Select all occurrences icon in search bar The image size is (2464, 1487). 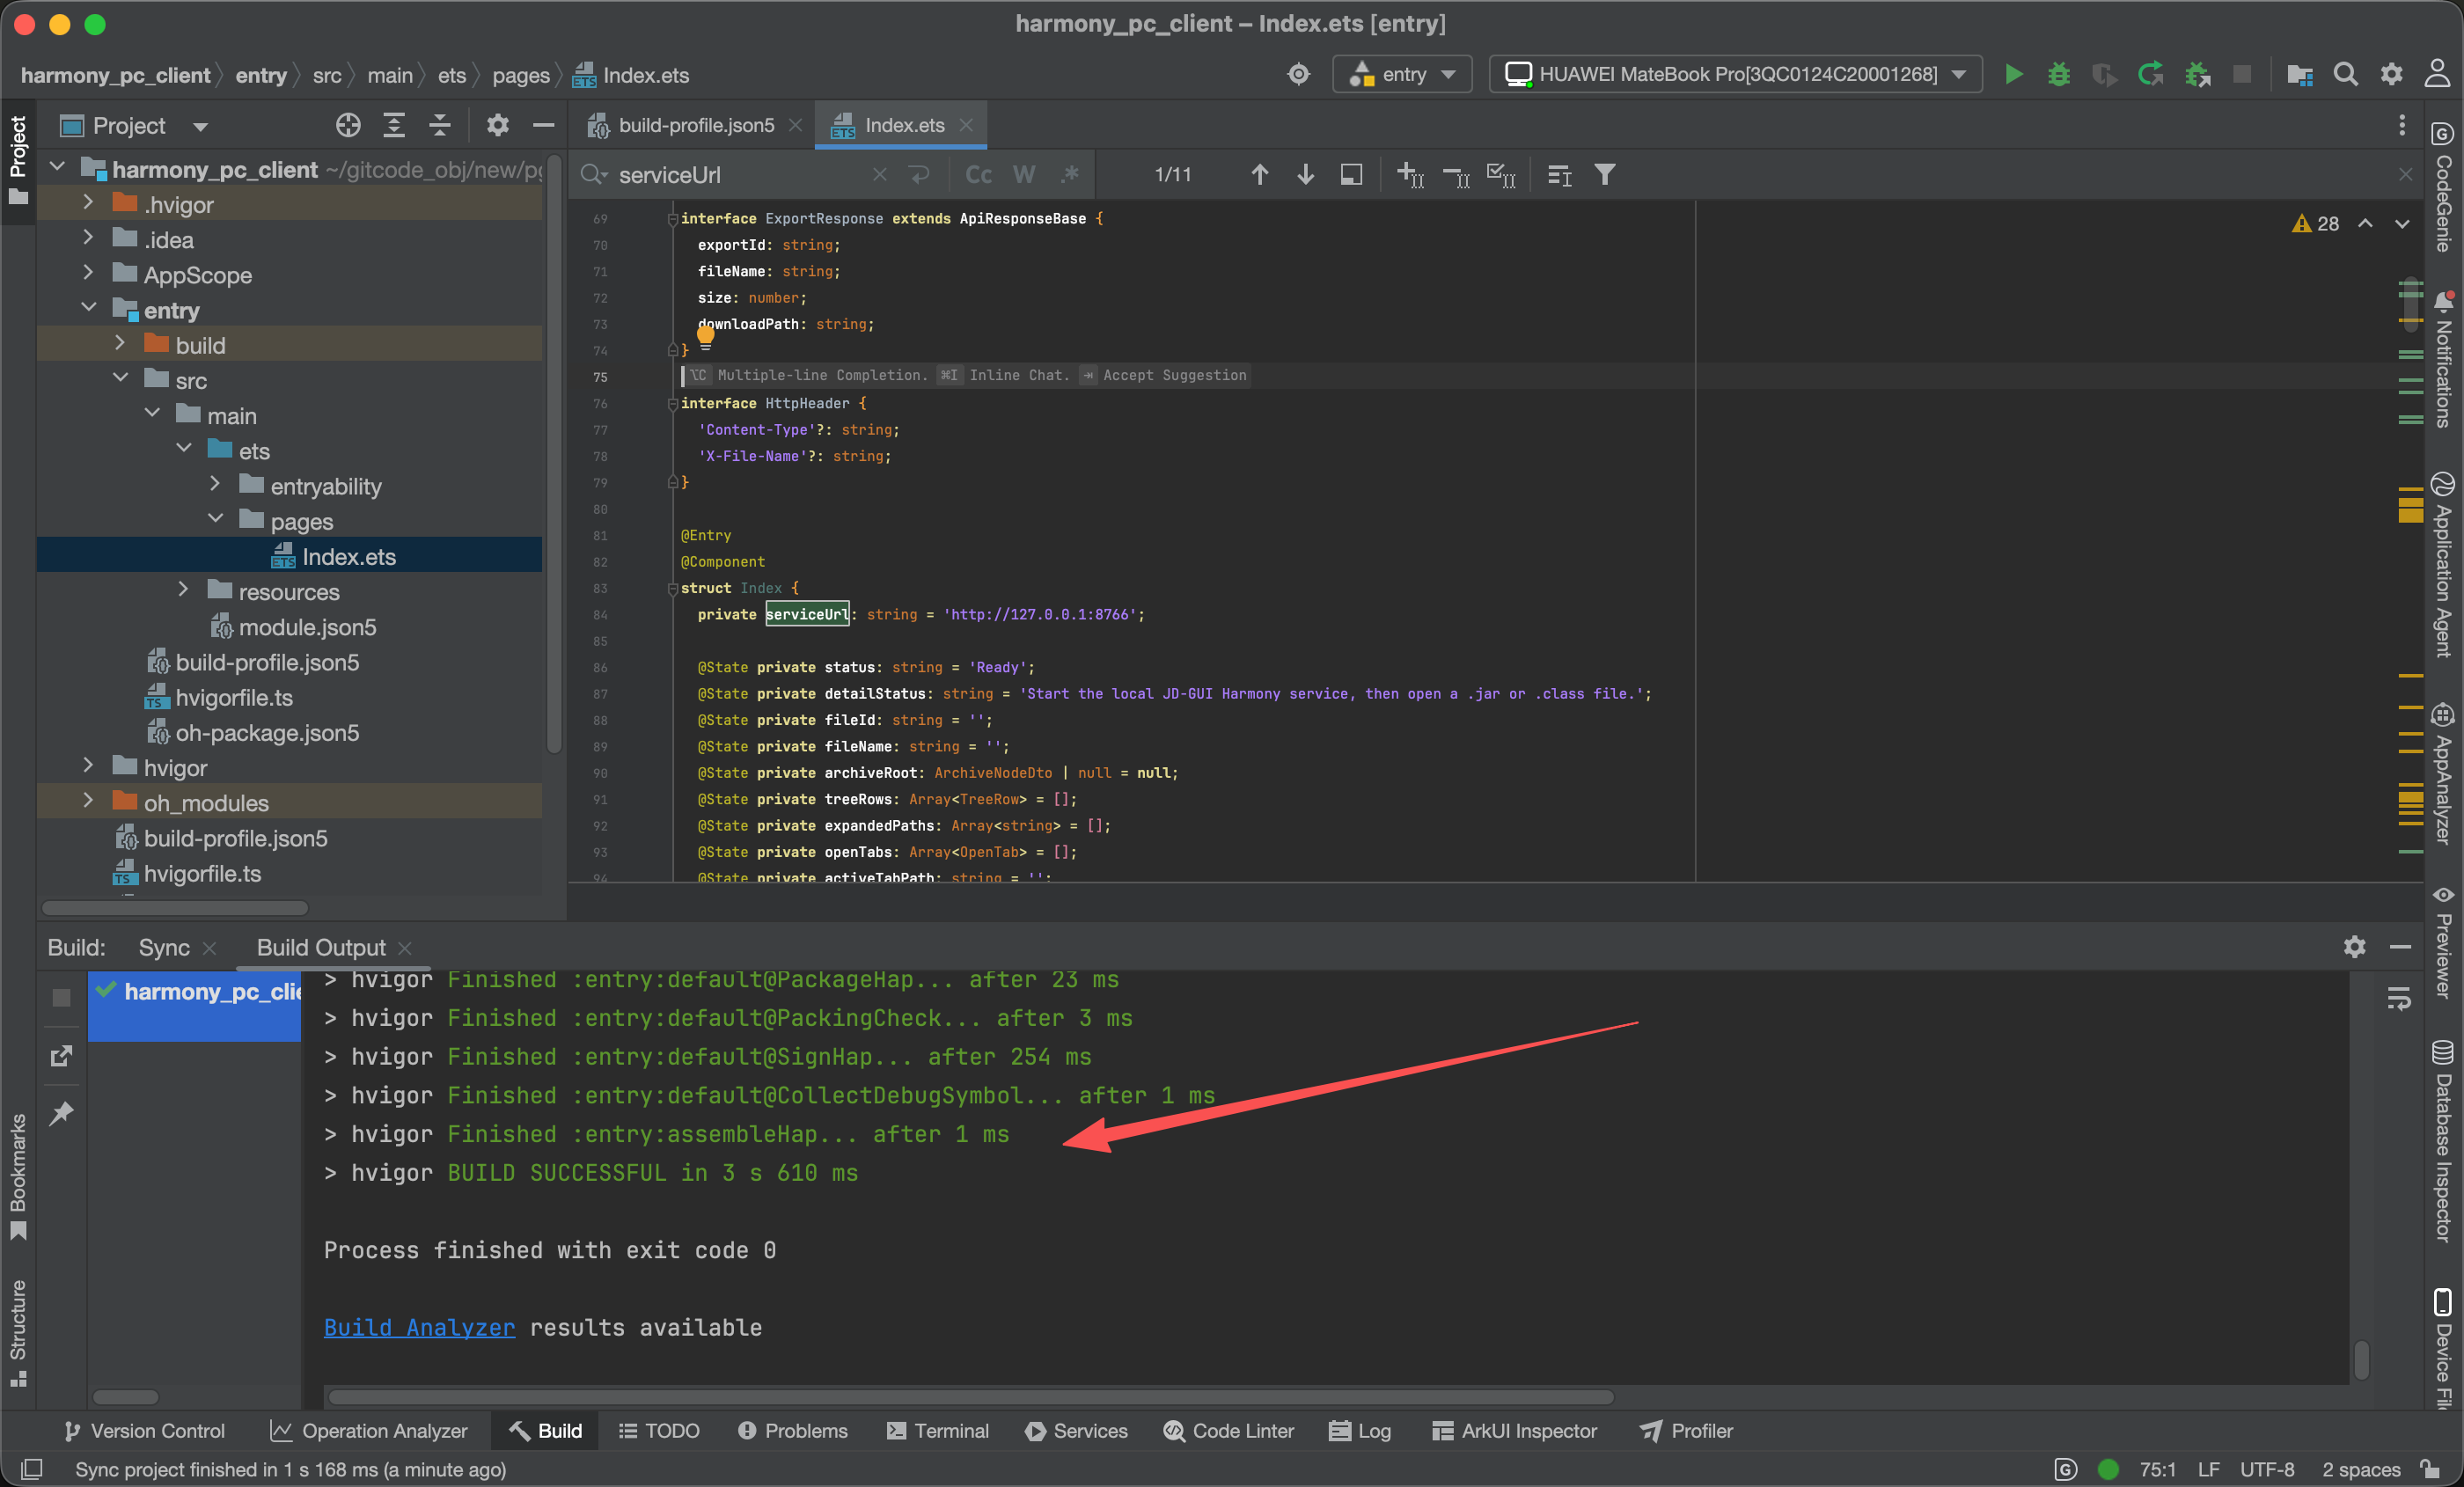1501,175
